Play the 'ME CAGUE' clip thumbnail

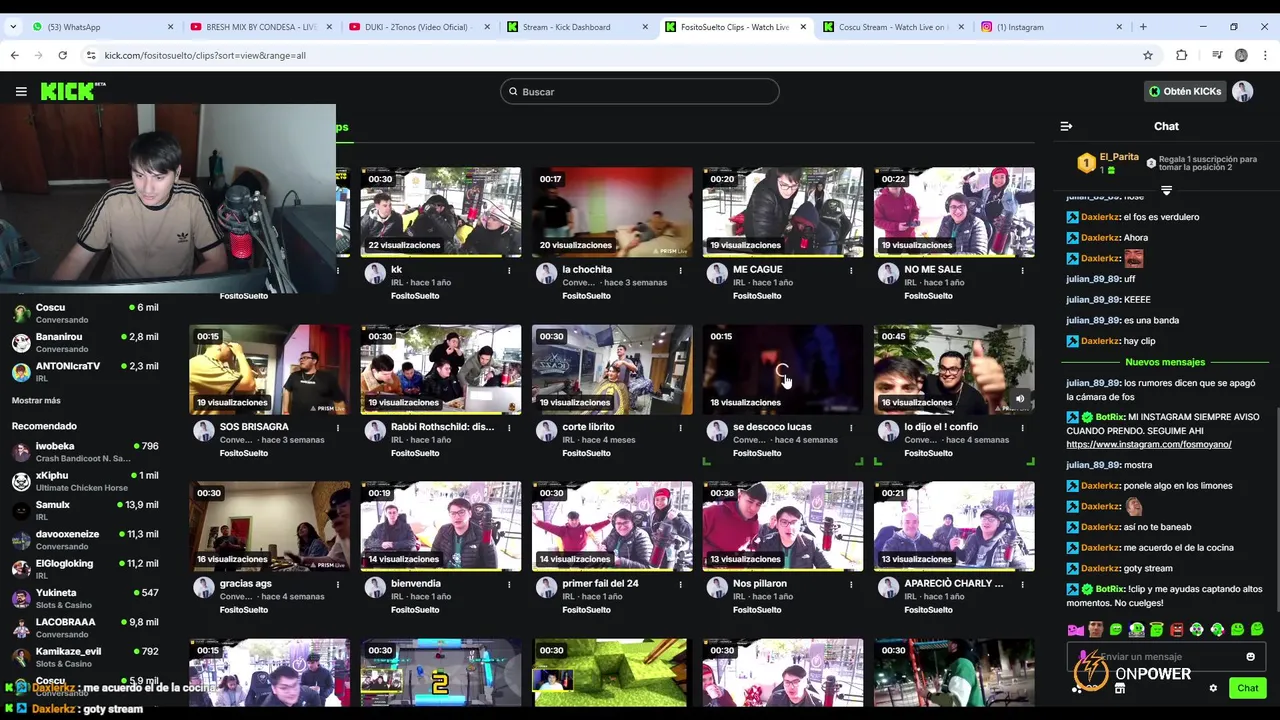point(783,212)
